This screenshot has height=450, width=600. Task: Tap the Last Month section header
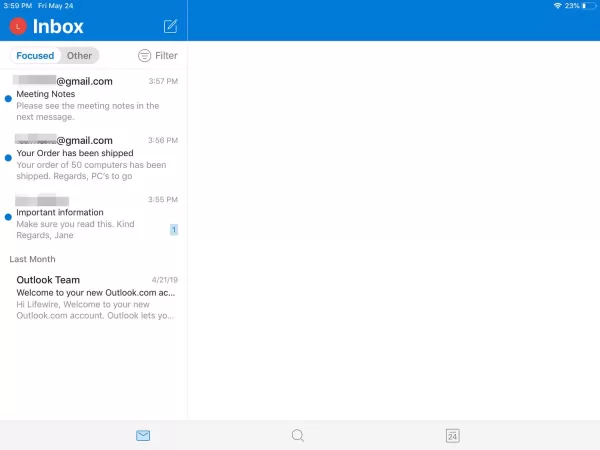tap(33, 259)
